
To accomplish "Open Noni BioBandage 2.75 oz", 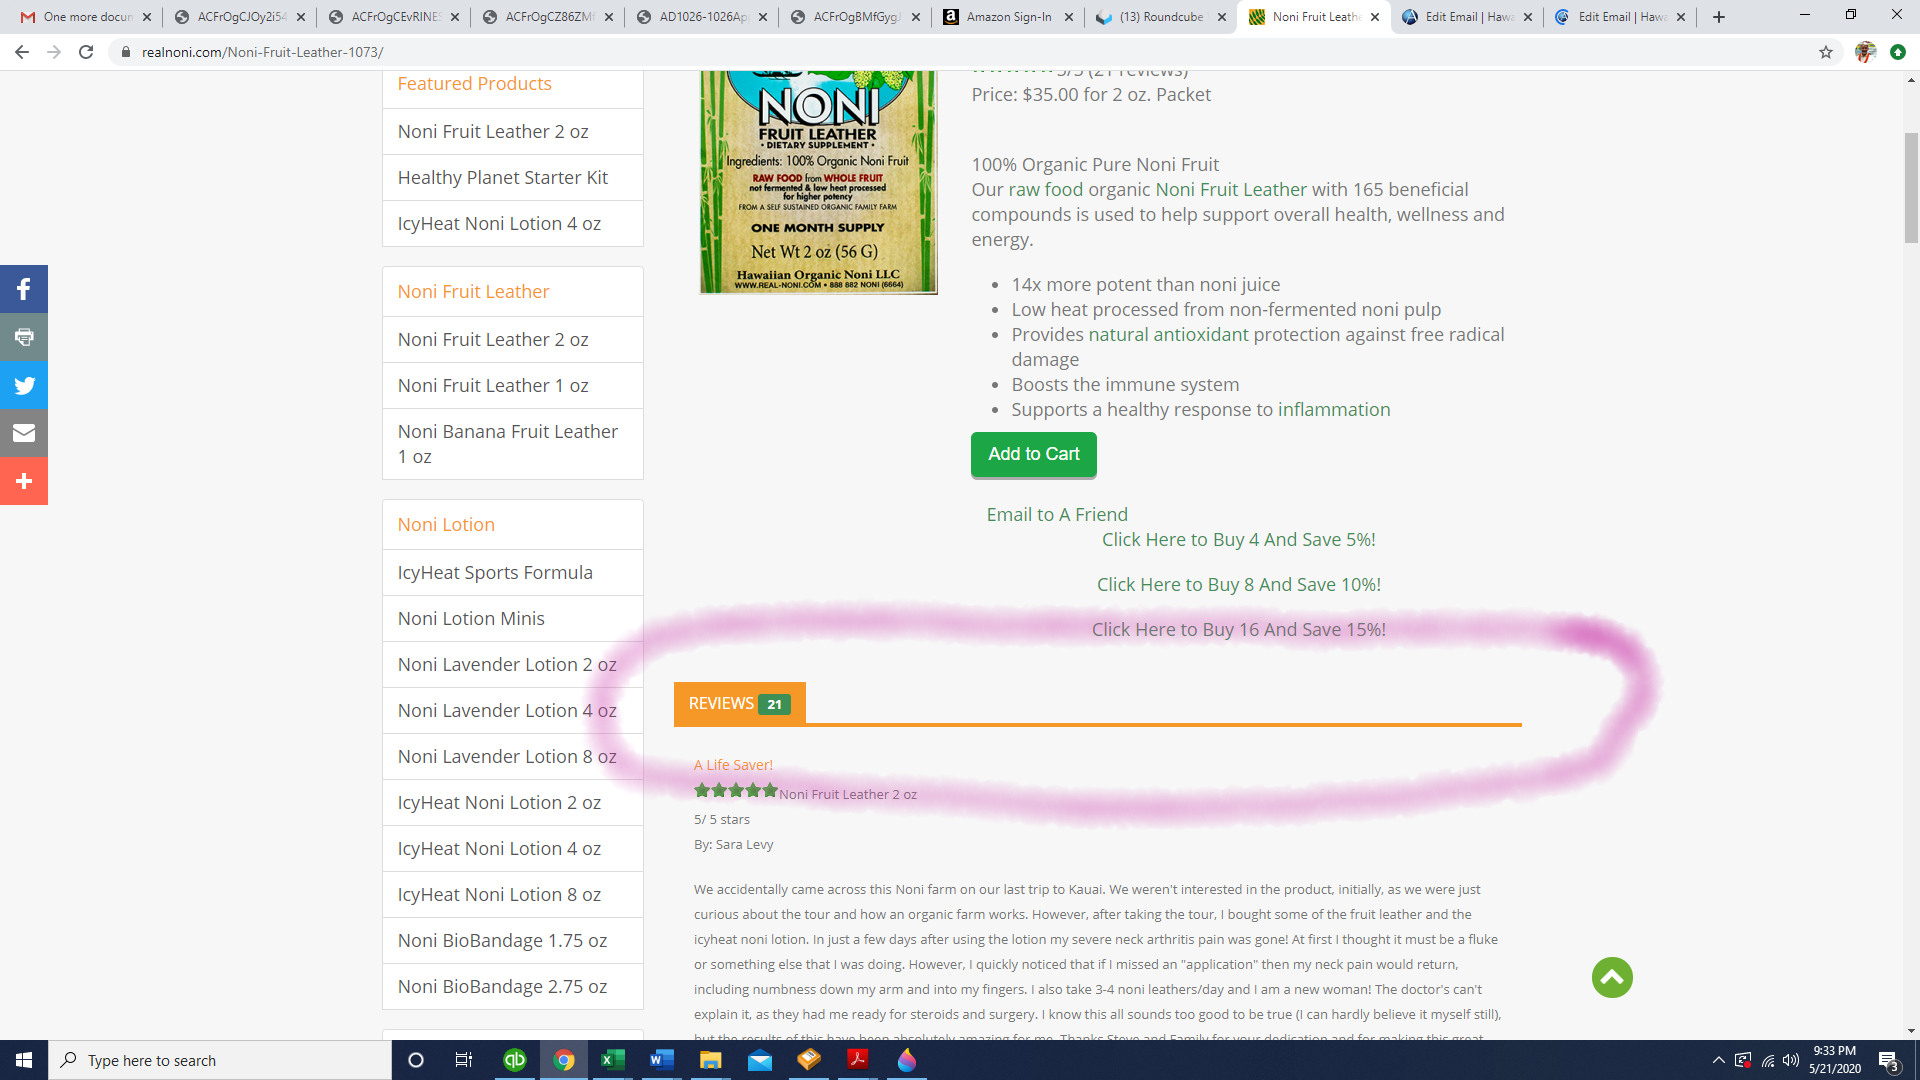I will [x=513, y=987].
